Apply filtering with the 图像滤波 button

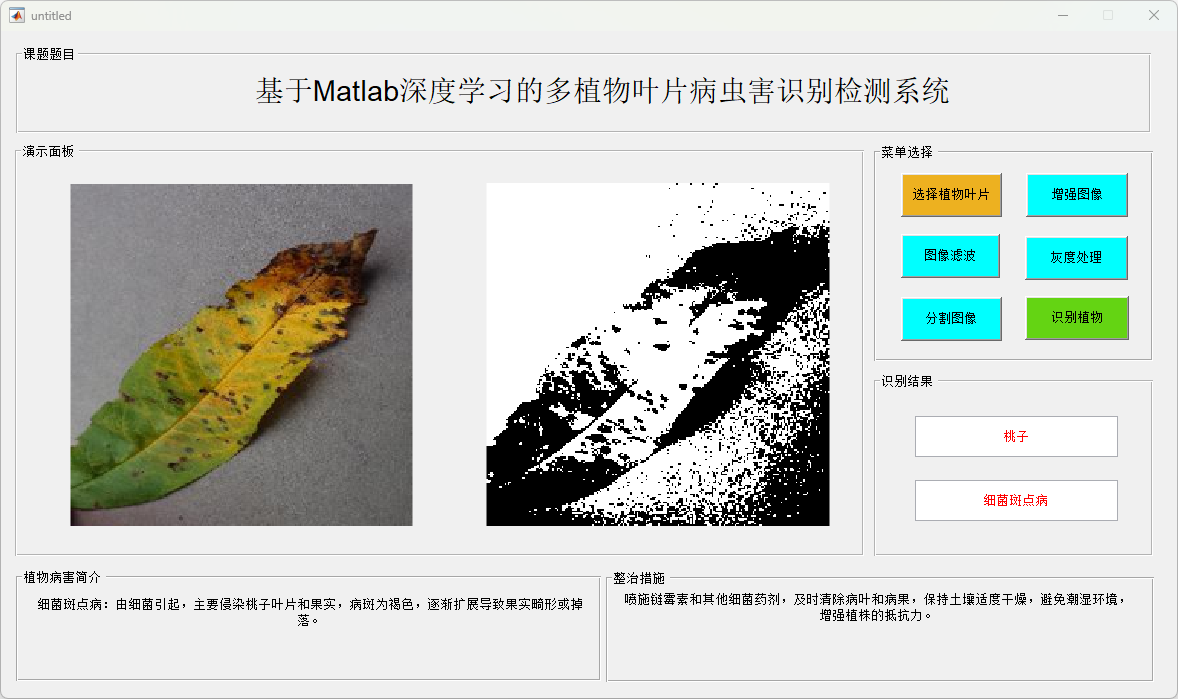[950, 256]
